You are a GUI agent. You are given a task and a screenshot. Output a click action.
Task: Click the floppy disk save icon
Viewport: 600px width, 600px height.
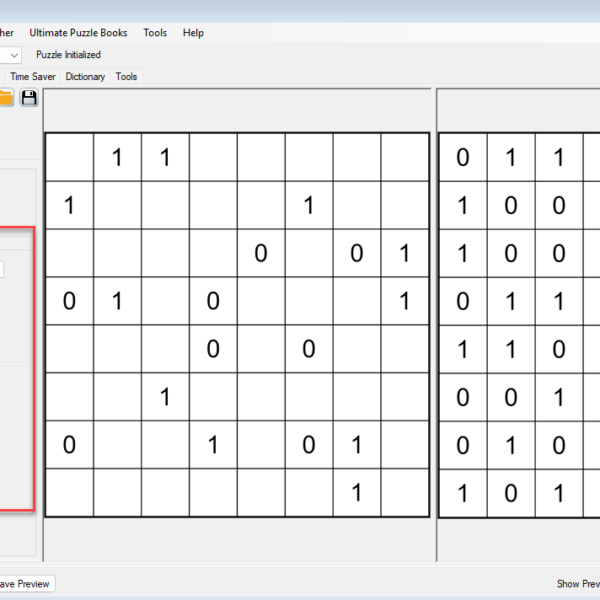pos(29,97)
